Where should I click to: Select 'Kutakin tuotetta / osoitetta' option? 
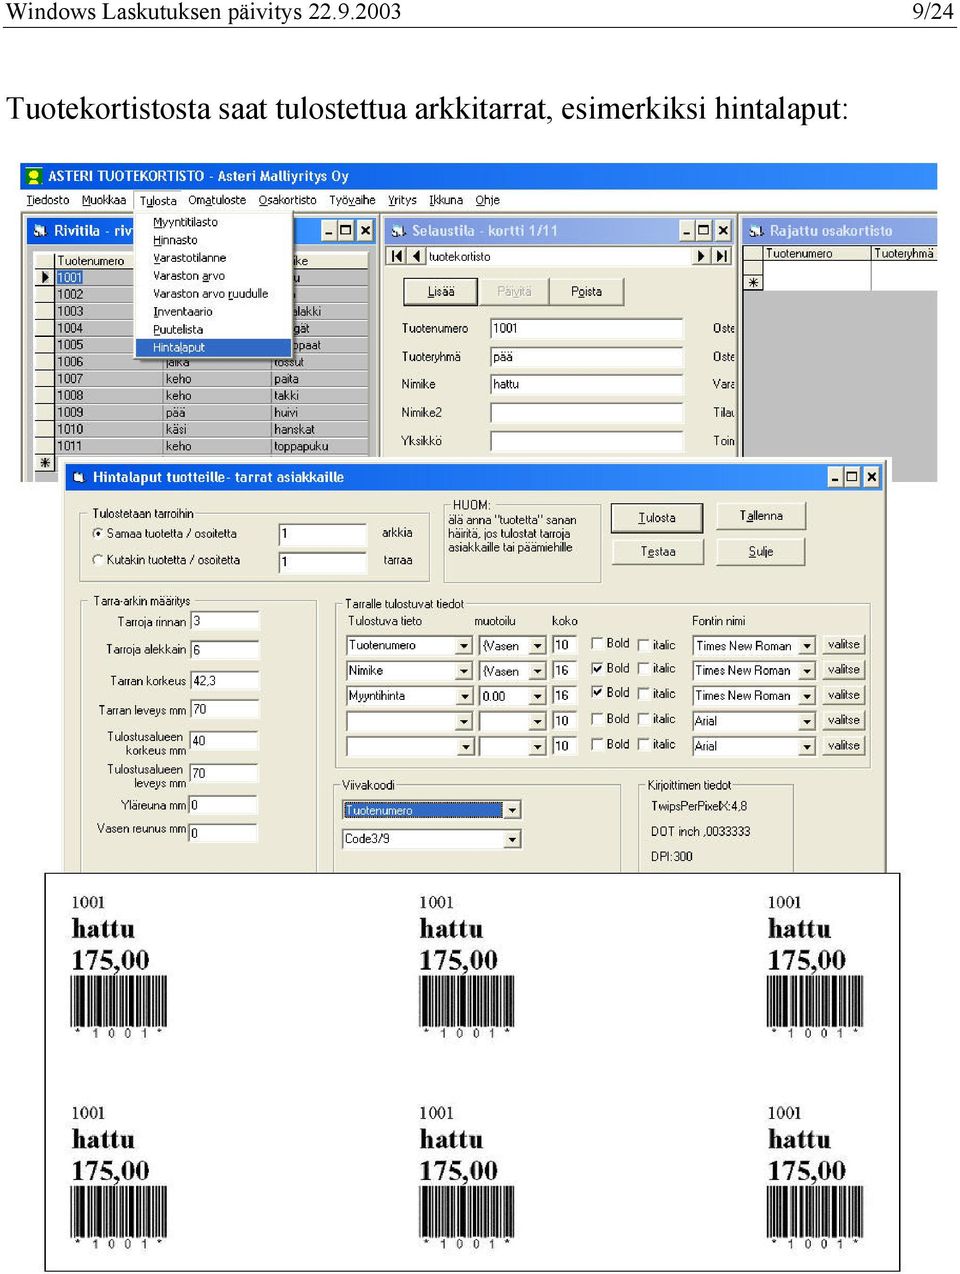point(98,560)
